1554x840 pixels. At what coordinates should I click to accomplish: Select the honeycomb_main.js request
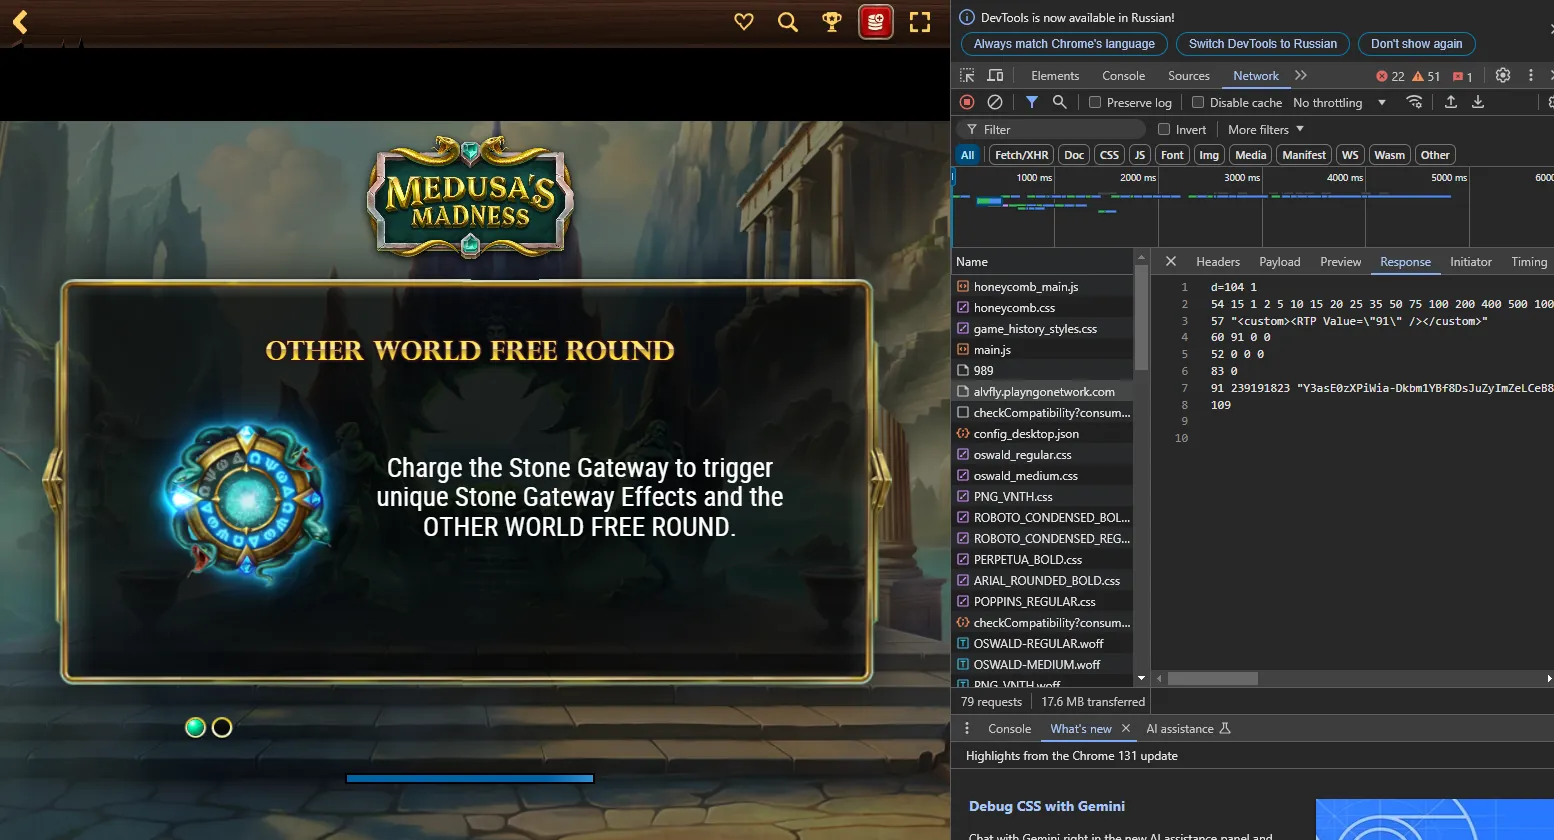tap(1043, 287)
